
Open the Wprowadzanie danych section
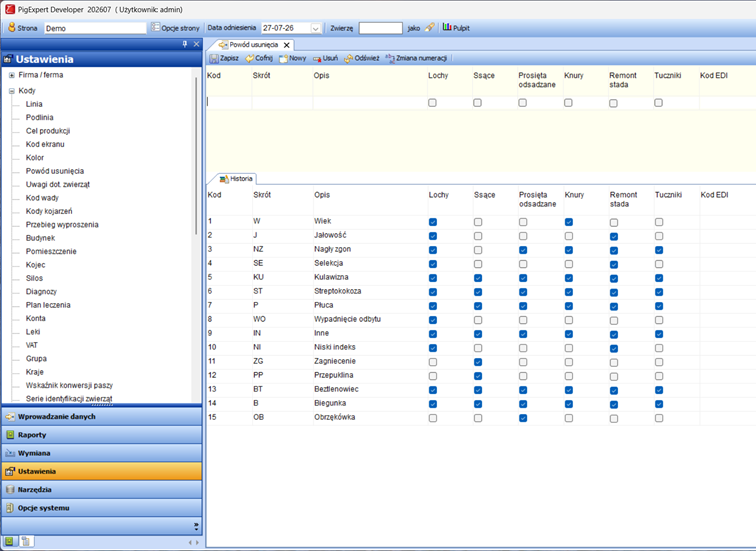pos(102,417)
